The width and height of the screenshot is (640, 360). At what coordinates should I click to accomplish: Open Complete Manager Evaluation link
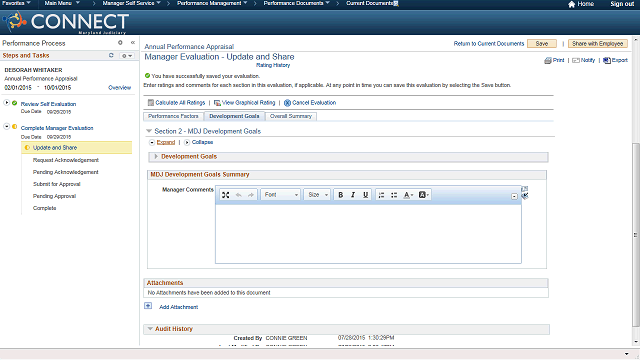[57, 128]
